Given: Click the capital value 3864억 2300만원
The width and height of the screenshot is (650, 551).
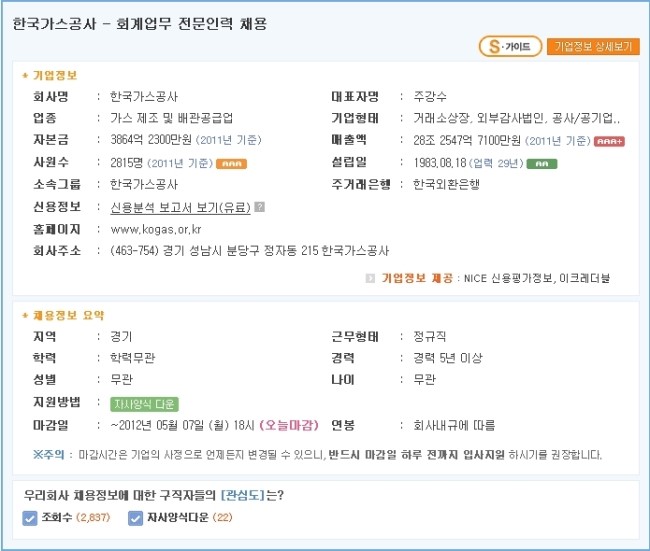Looking at the screenshot, I should point(151,140).
